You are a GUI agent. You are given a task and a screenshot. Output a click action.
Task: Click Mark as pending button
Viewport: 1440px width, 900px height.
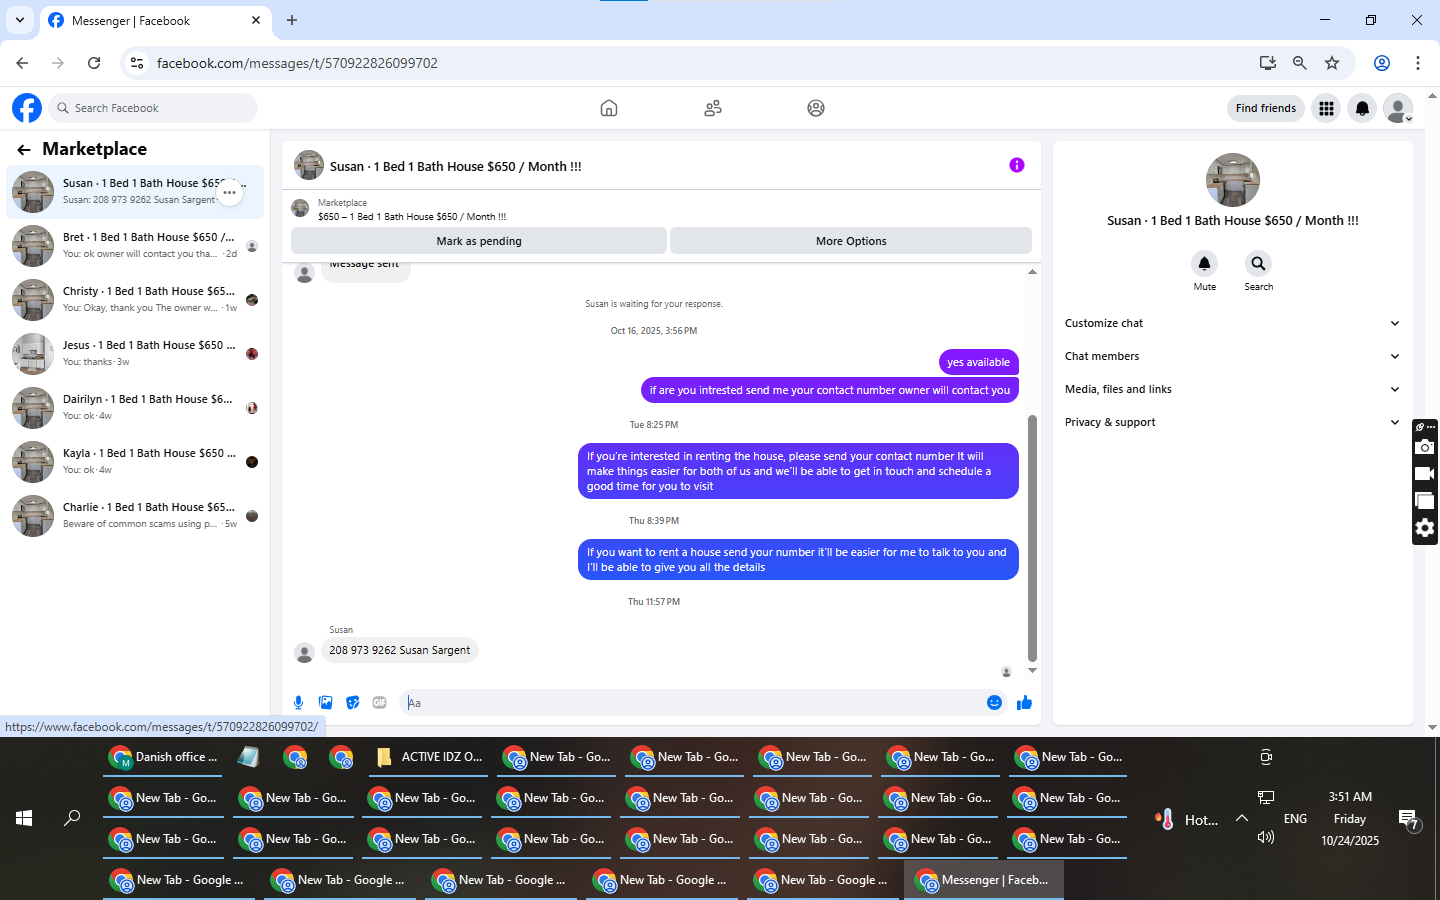479,241
